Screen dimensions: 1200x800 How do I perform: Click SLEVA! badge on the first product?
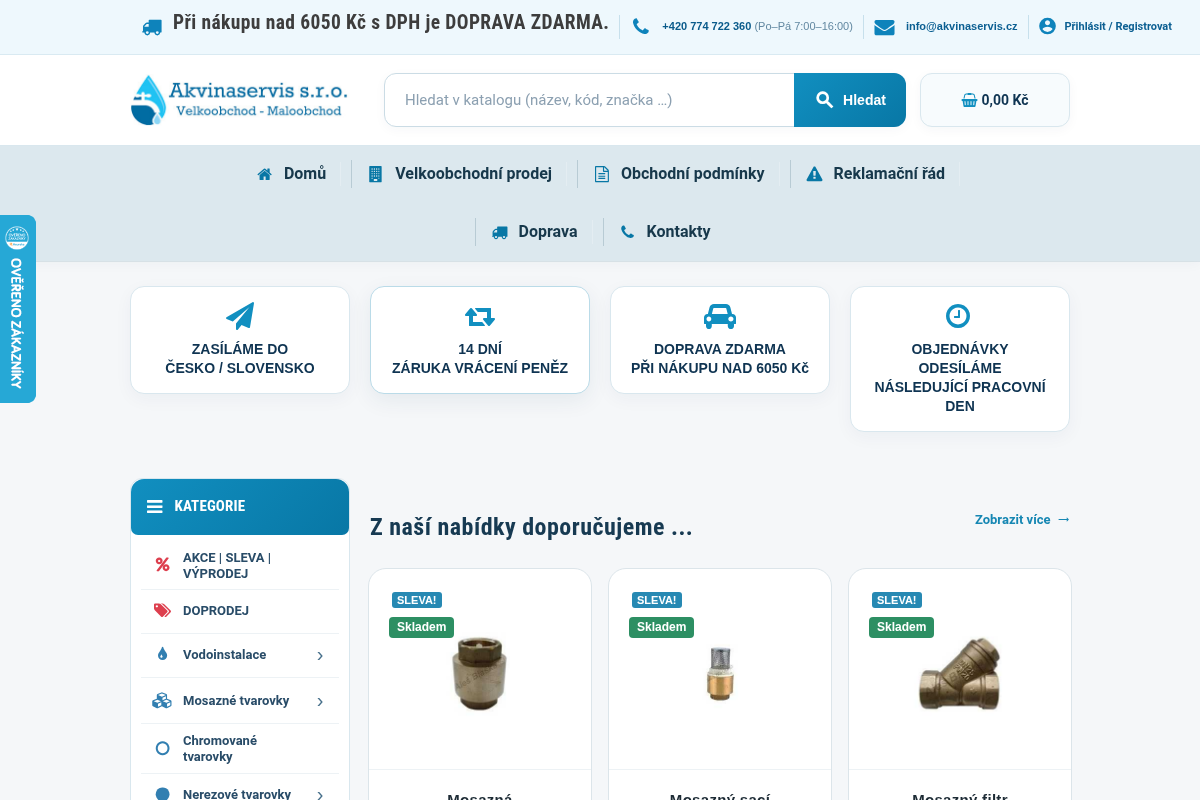[417, 600]
